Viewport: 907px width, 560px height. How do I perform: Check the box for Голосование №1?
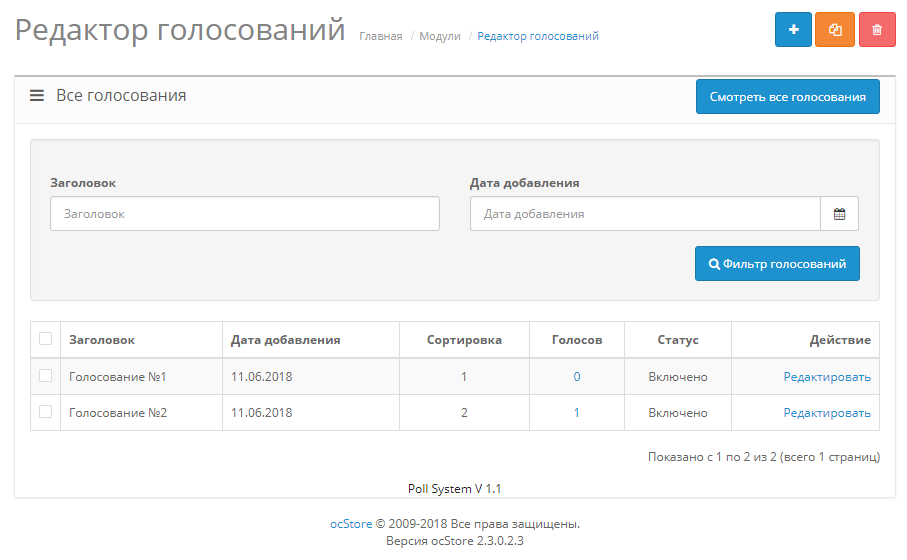[x=45, y=376]
